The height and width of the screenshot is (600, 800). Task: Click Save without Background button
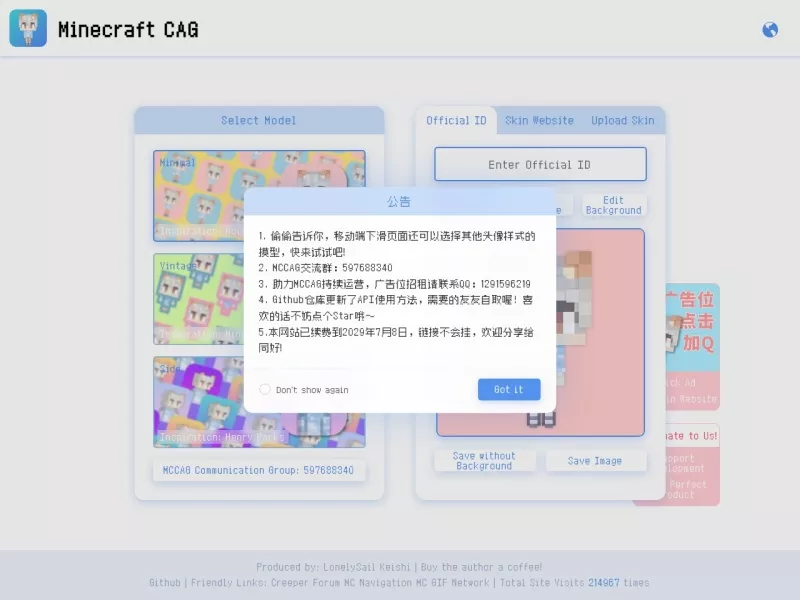coord(484,461)
